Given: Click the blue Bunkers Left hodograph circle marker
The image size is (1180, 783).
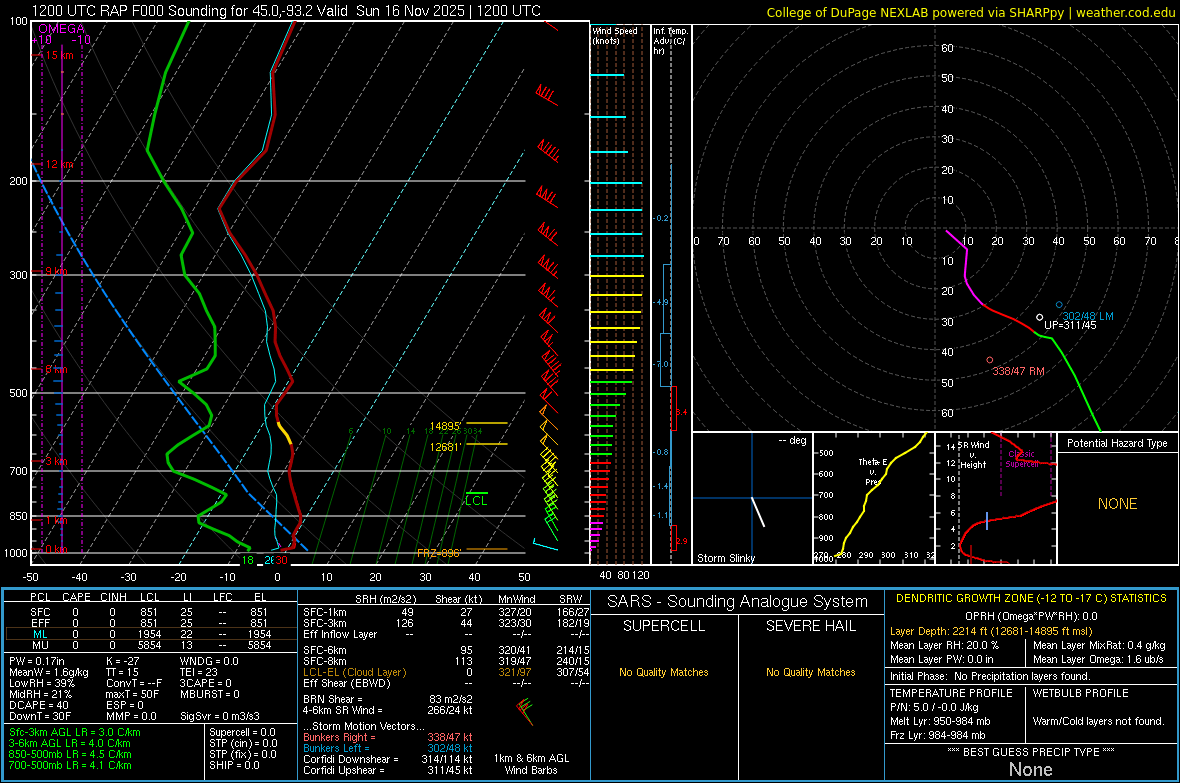Looking at the screenshot, I should click(1059, 305).
